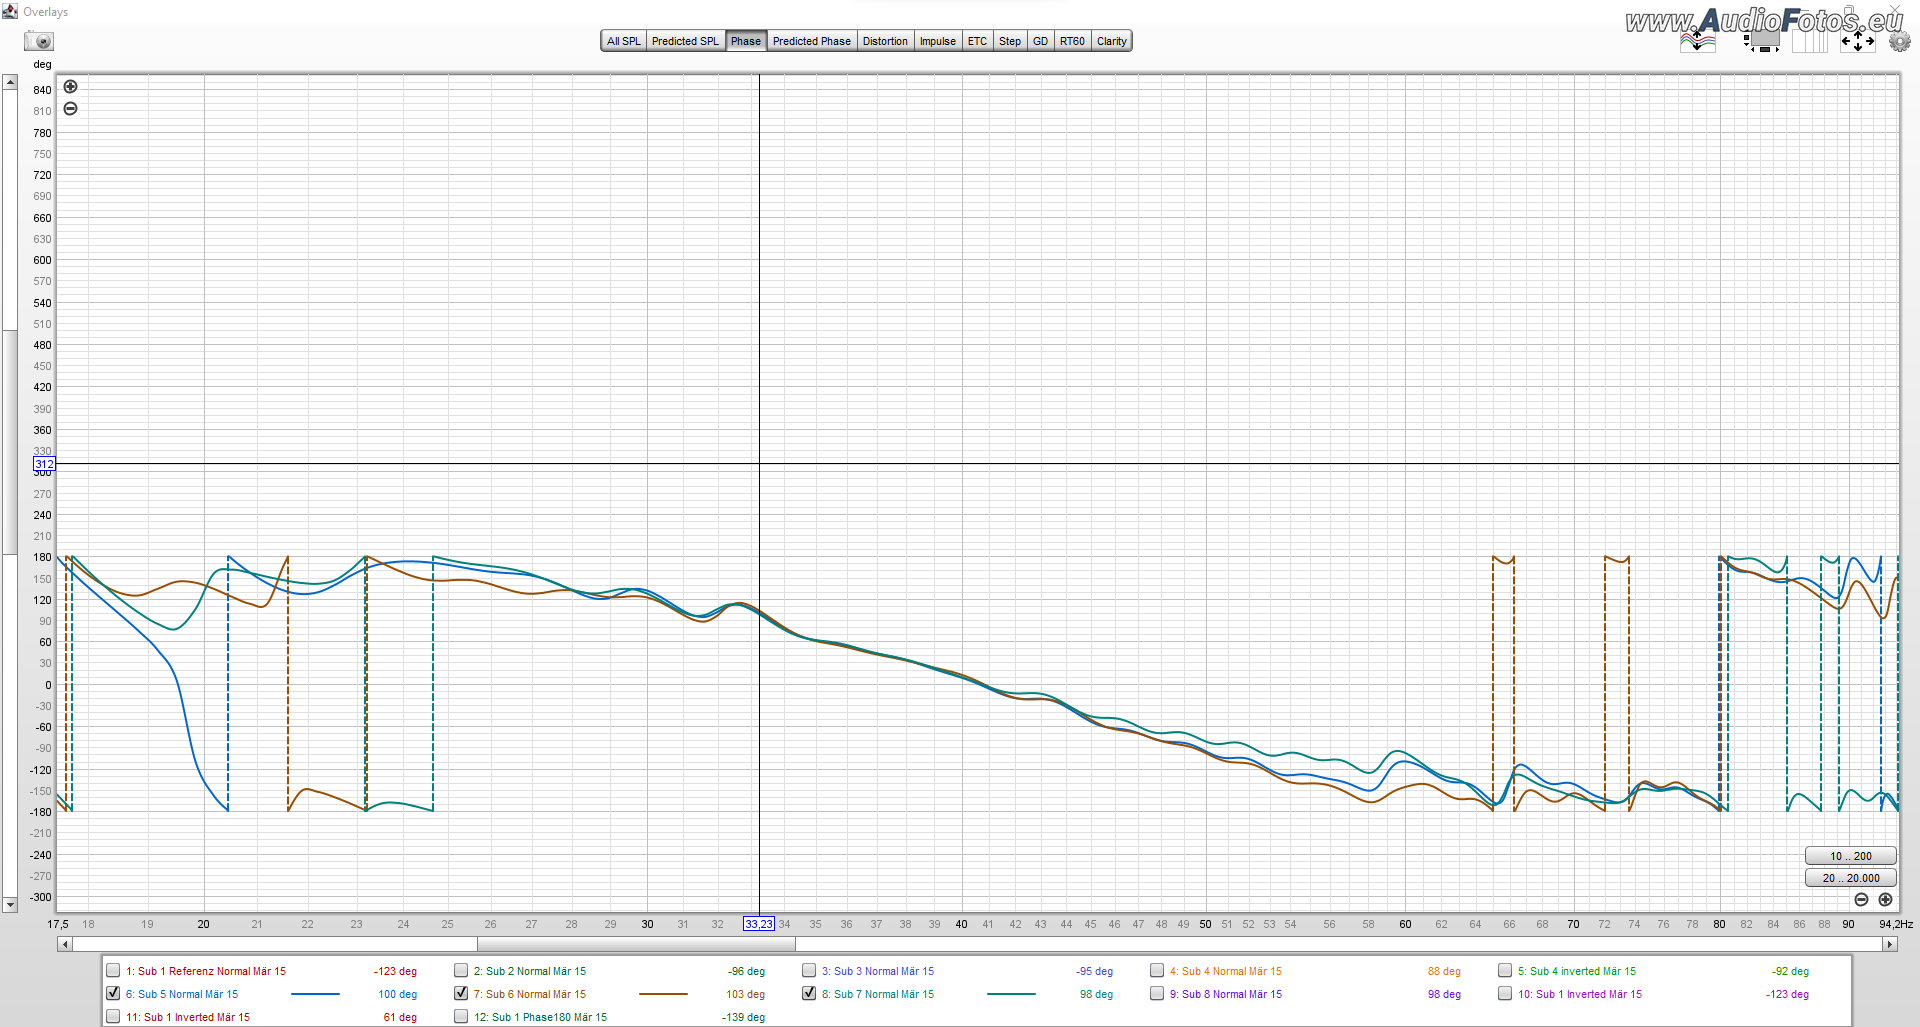Image resolution: width=1920 pixels, height=1027 pixels.
Task: Open Predicted Phase tab
Action: [x=811, y=41]
